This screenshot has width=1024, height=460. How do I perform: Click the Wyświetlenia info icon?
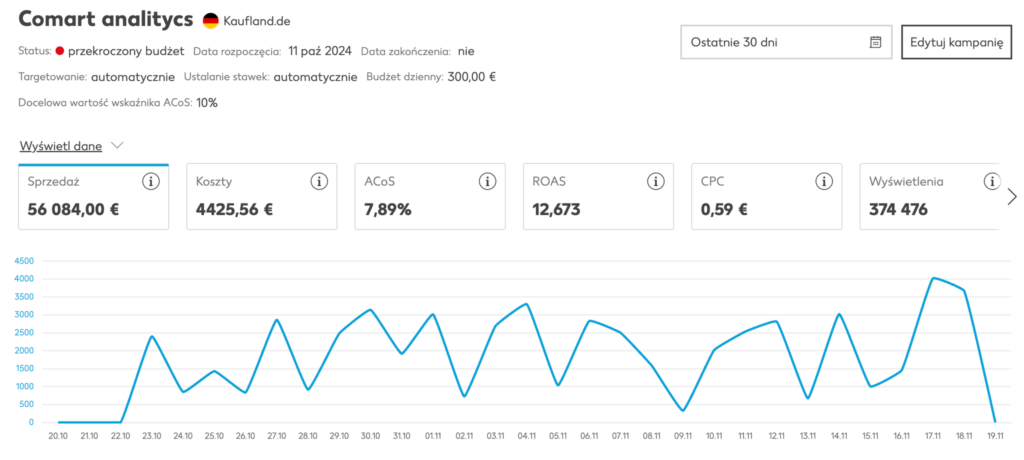click(991, 182)
